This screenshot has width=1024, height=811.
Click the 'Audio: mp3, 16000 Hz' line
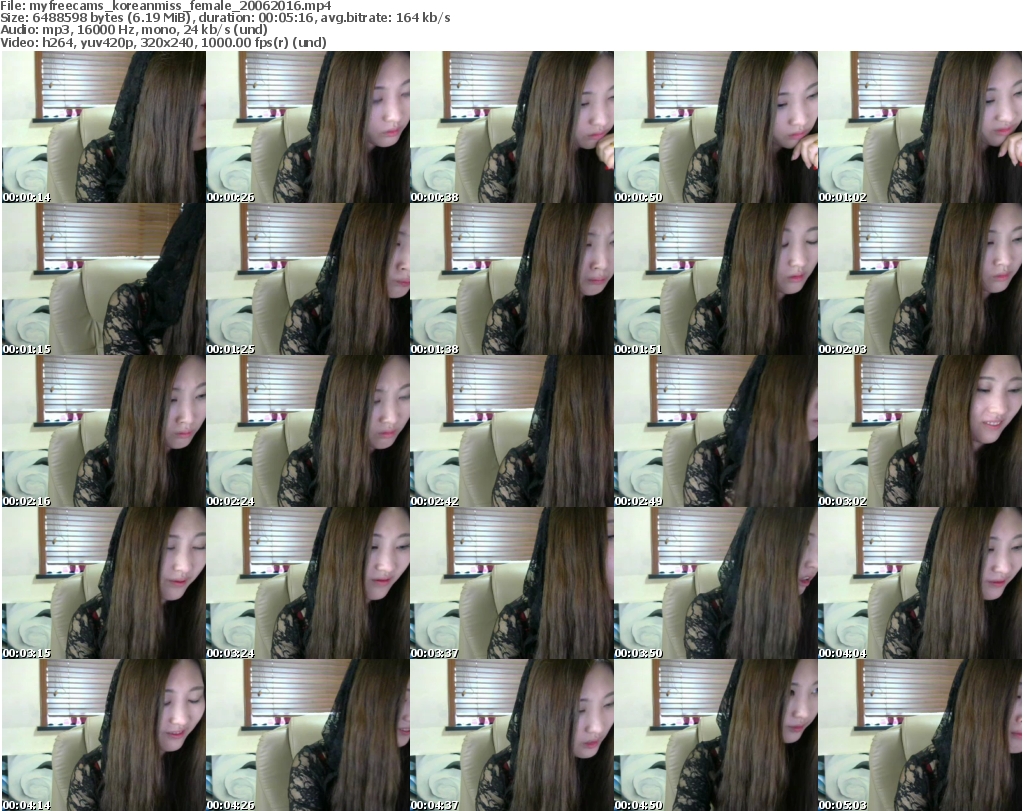[x=134, y=31]
